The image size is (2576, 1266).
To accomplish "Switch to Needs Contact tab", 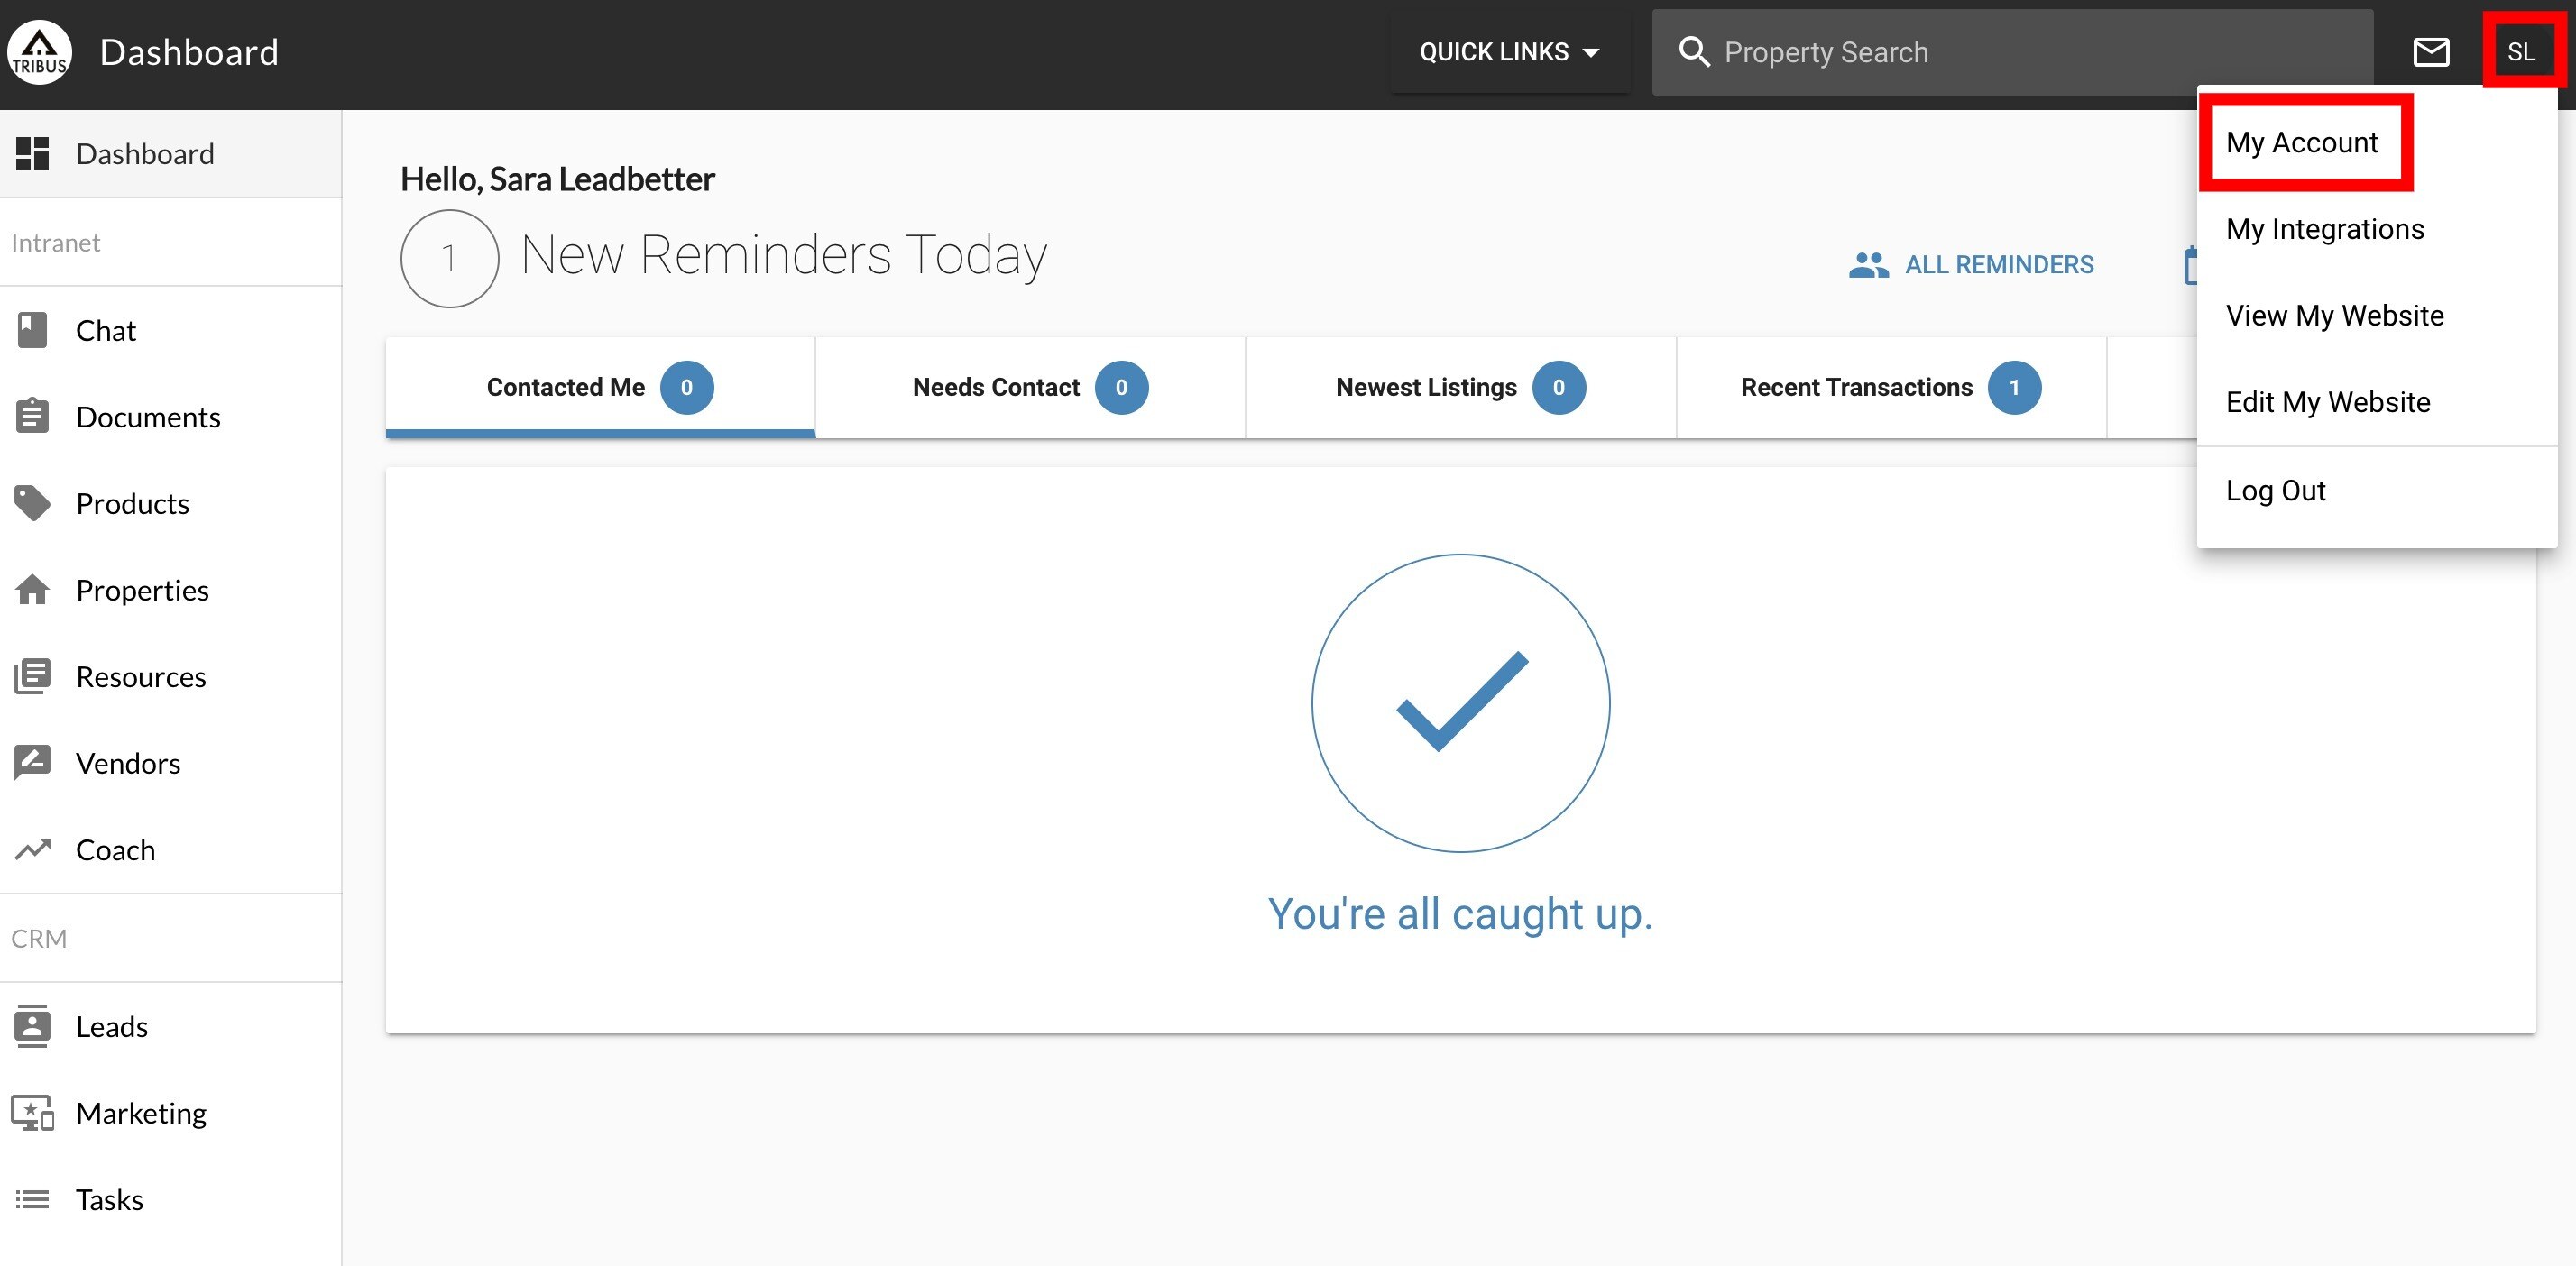I will [x=1030, y=387].
